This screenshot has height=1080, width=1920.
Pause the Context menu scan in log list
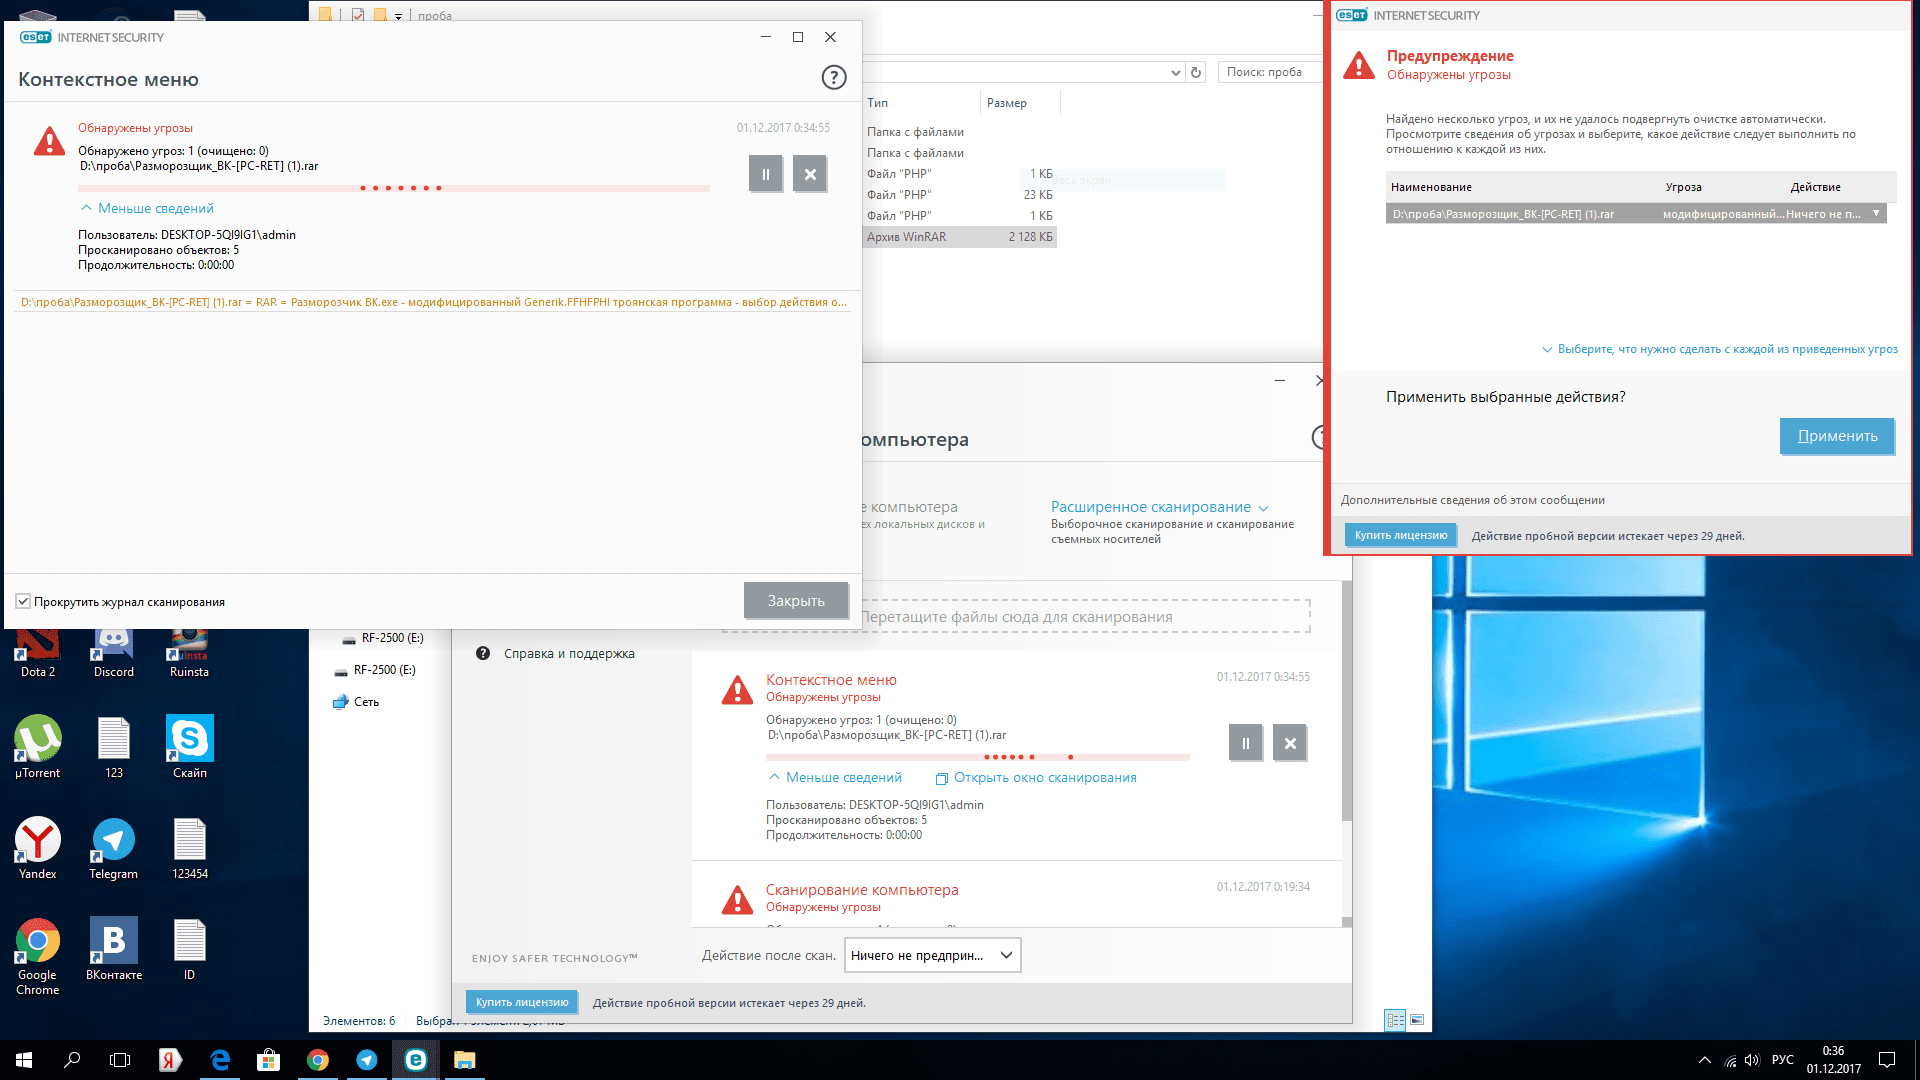[x=1245, y=743]
